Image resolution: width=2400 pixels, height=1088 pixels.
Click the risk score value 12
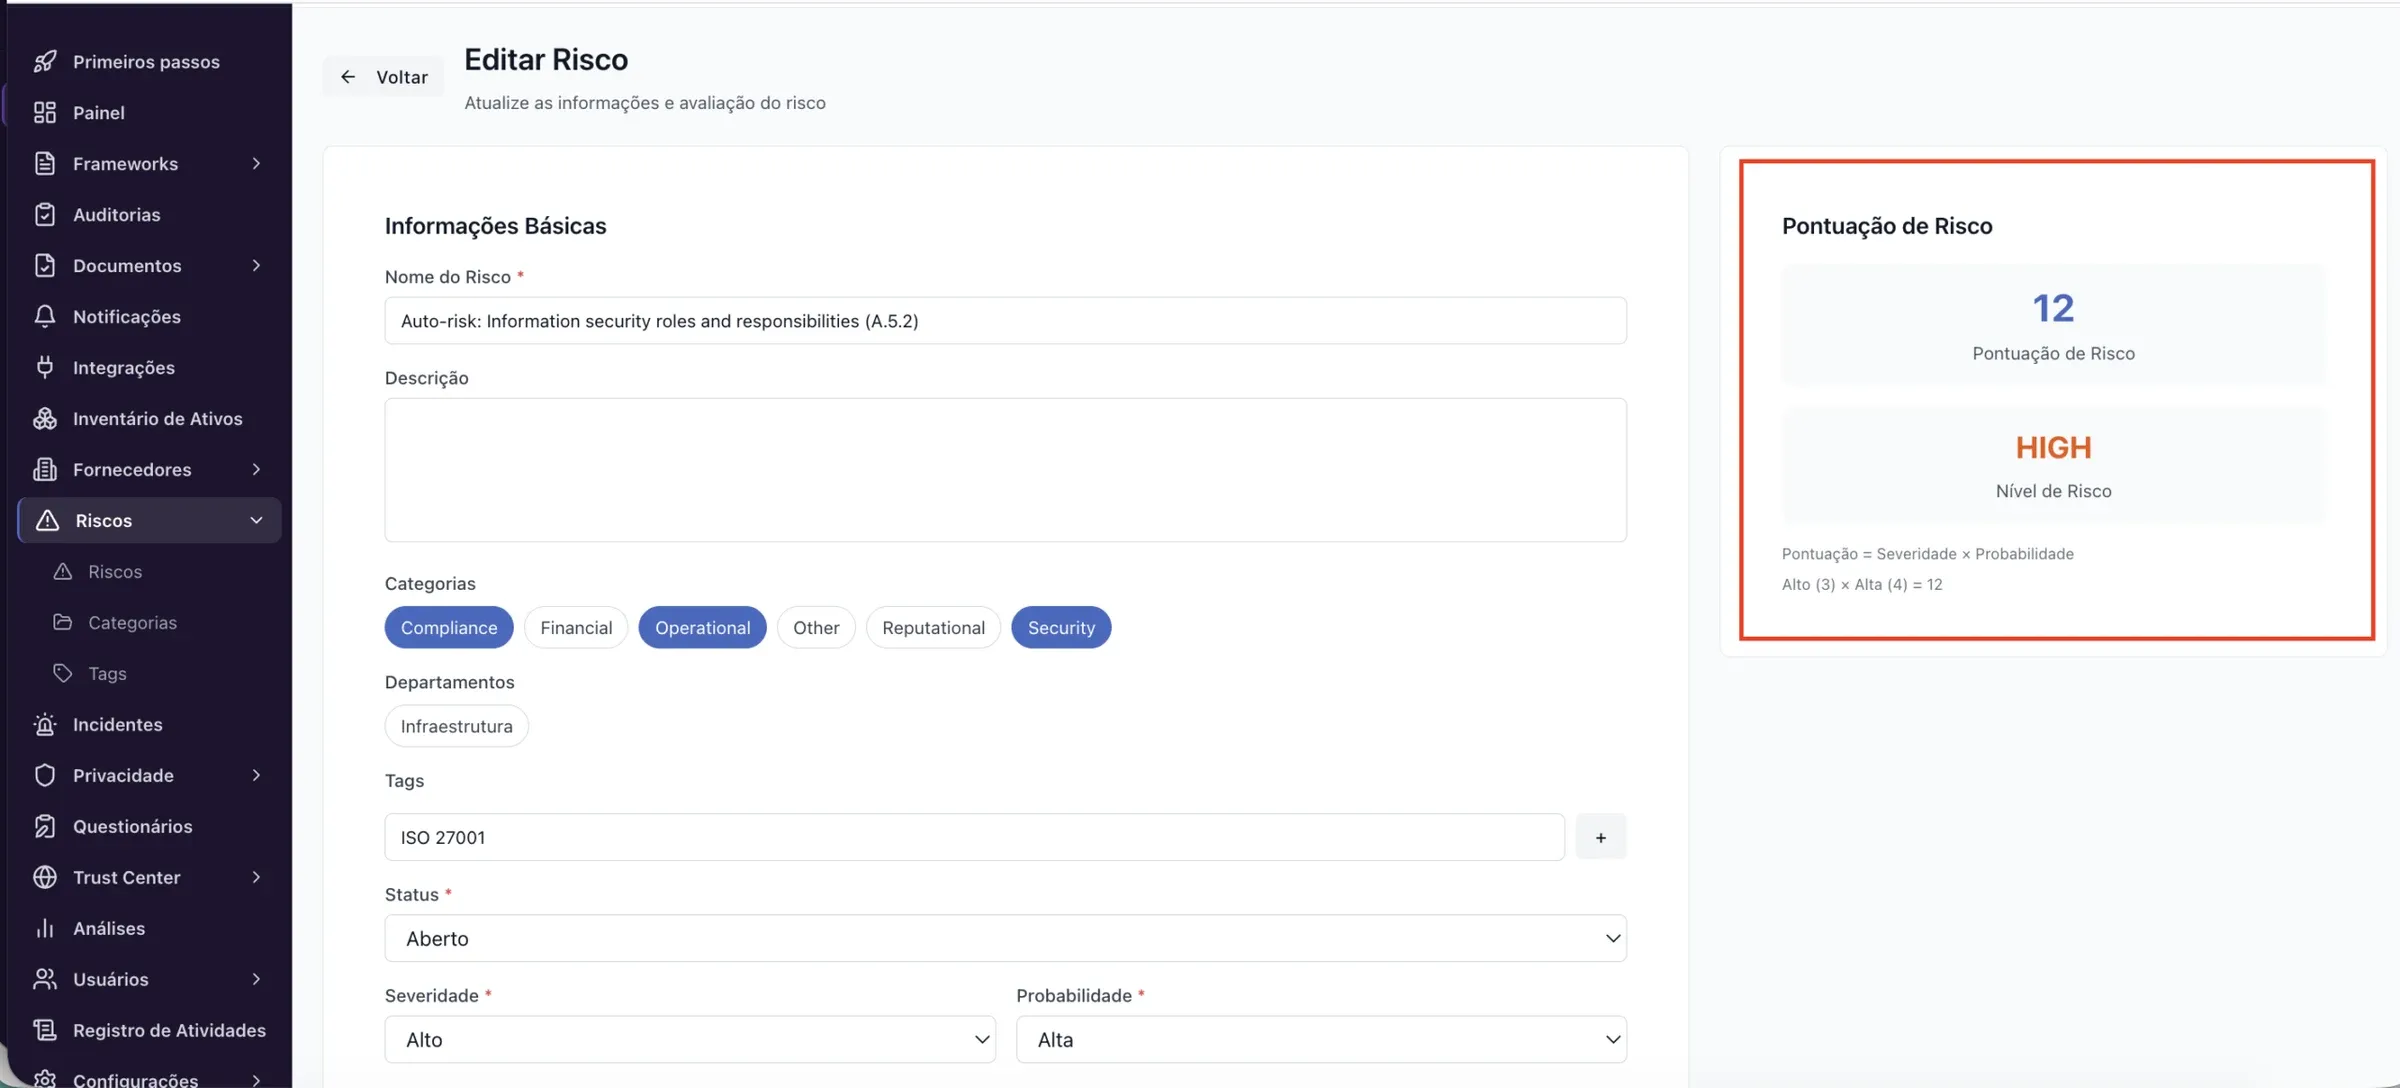click(2053, 308)
